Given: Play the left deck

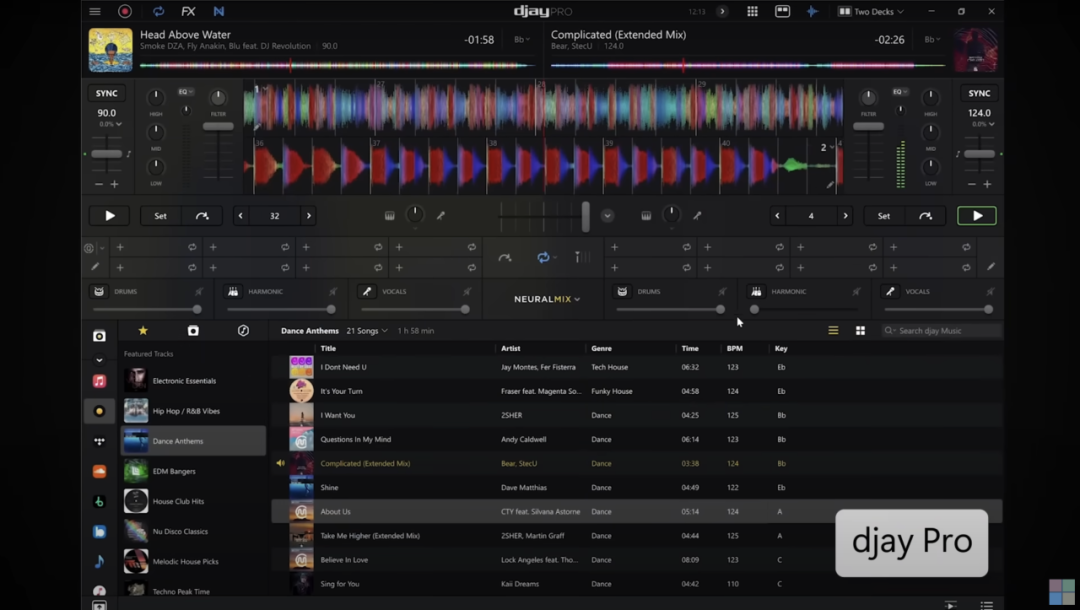Looking at the screenshot, I should pos(110,215).
